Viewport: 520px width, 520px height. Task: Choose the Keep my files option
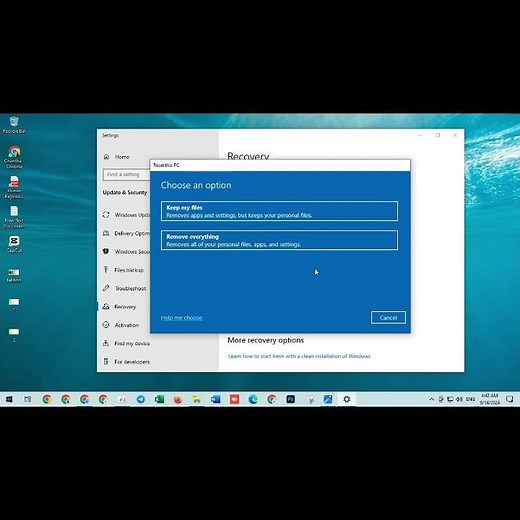tap(279, 211)
